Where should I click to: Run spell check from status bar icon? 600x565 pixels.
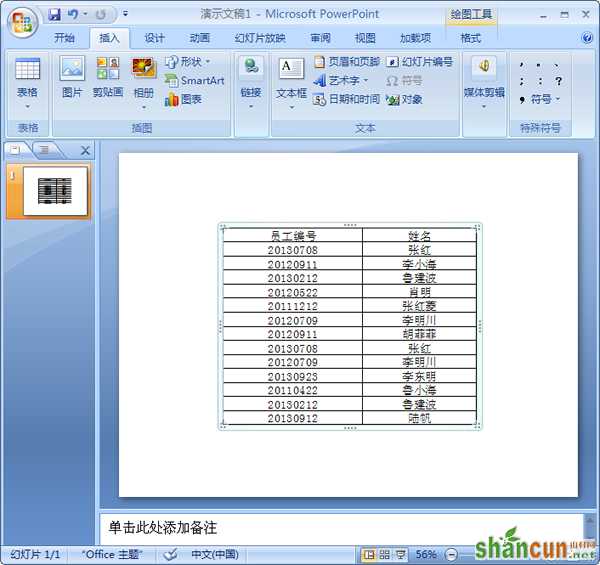170,554
